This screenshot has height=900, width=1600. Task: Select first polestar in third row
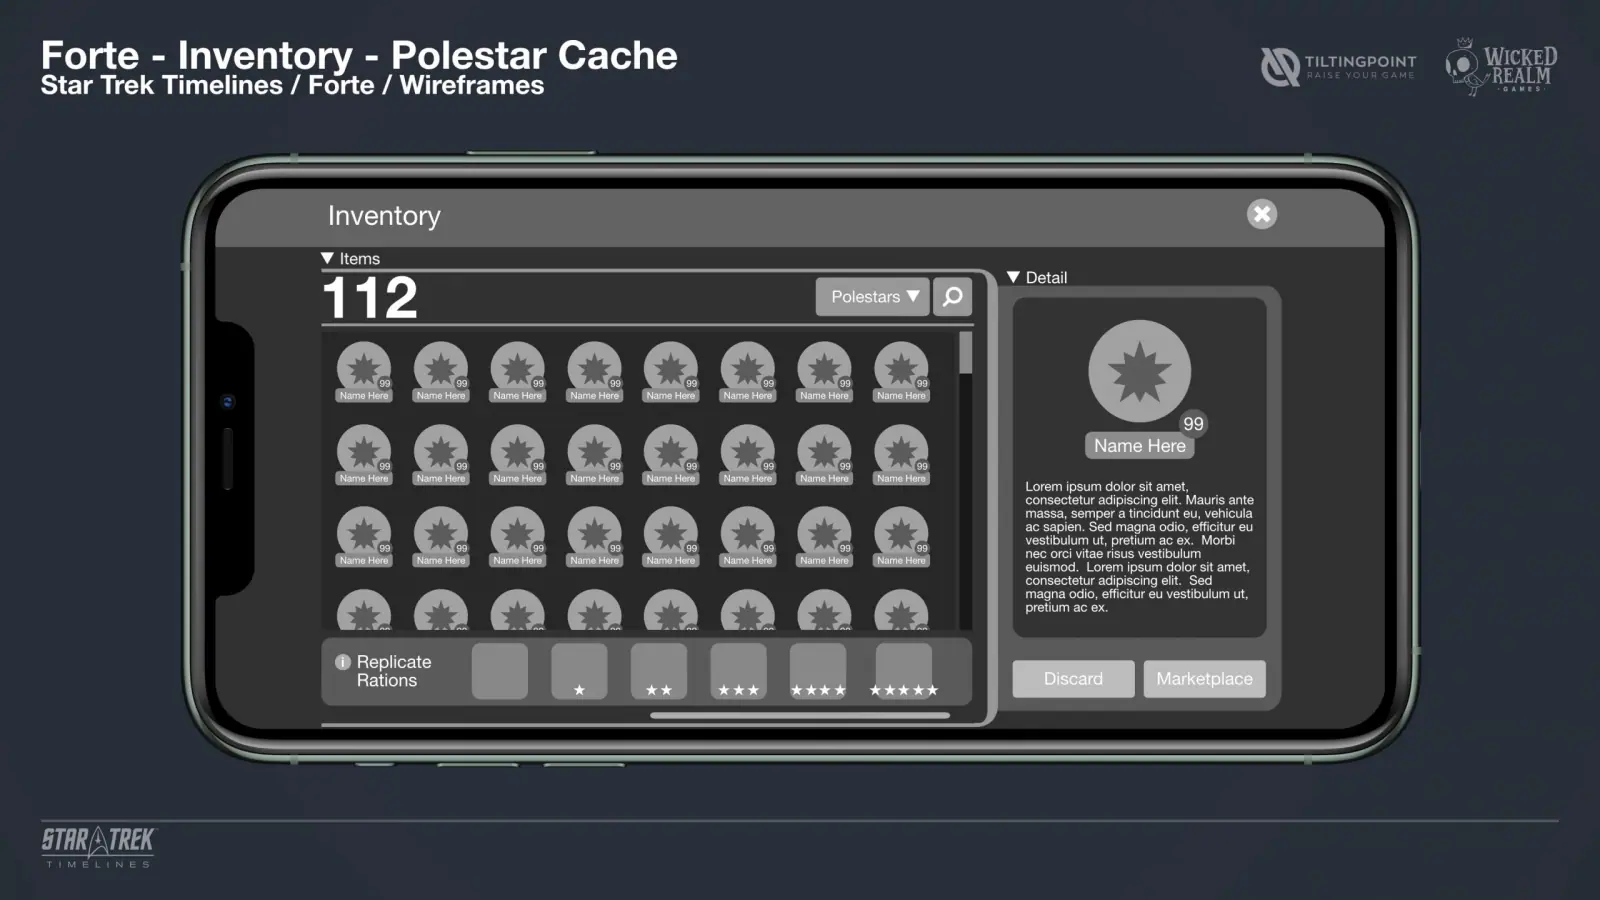[364, 536]
